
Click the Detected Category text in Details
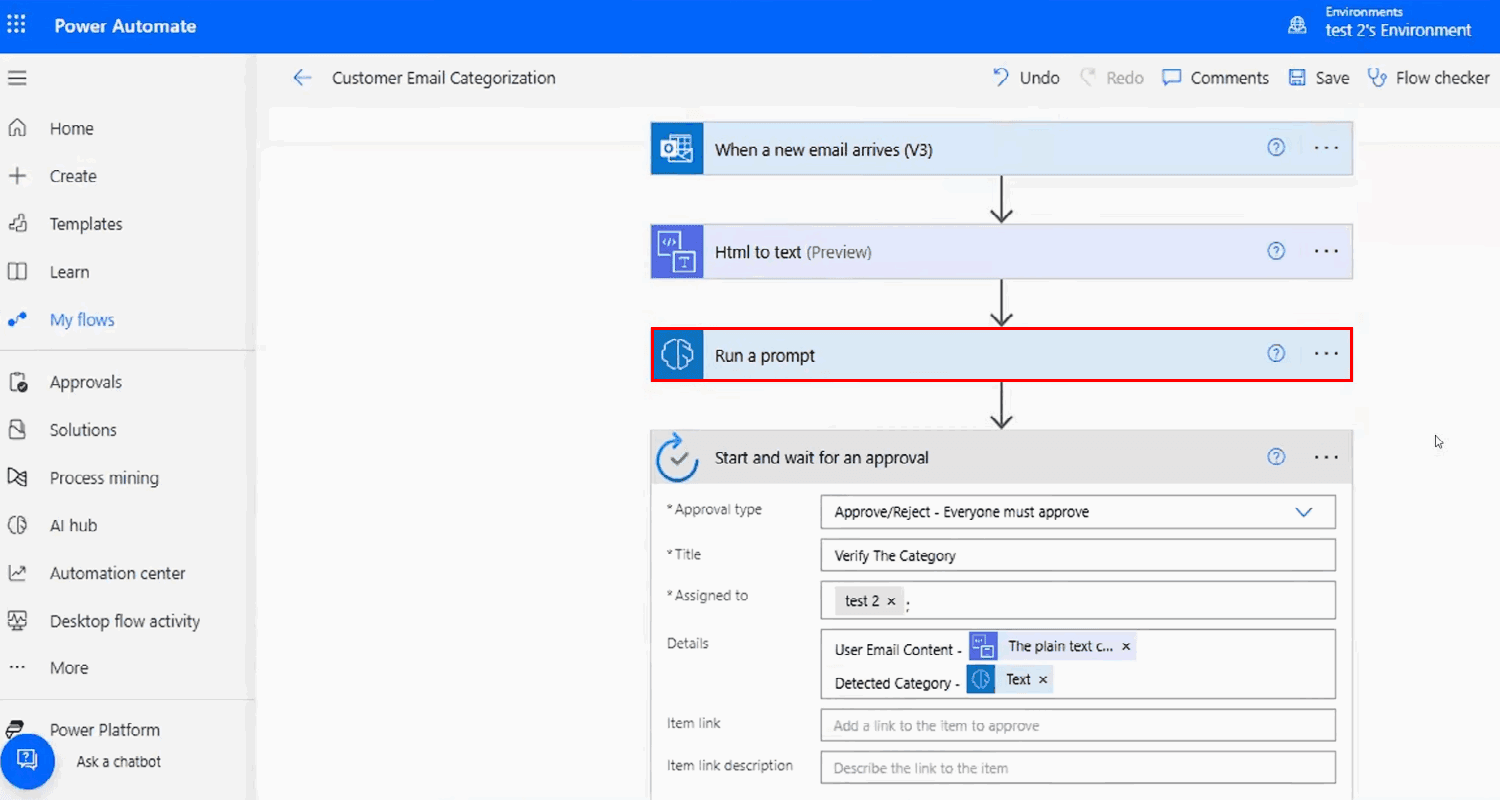click(x=896, y=683)
